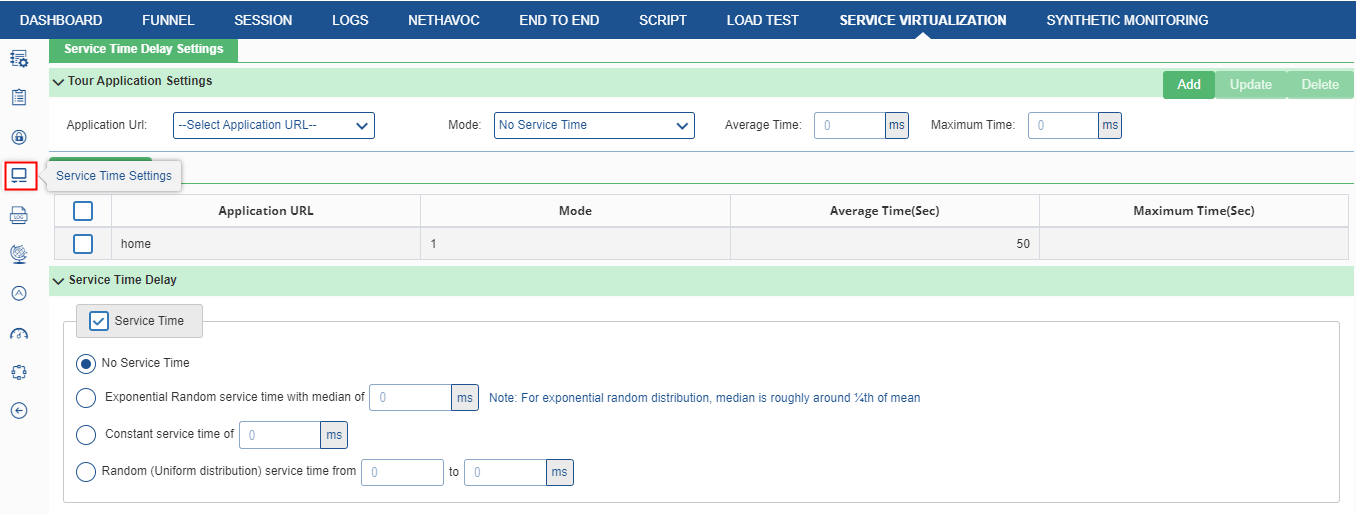This screenshot has height=515, width=1356.
Task: Uncheck the Service Time checkbox
Action: 99,321
